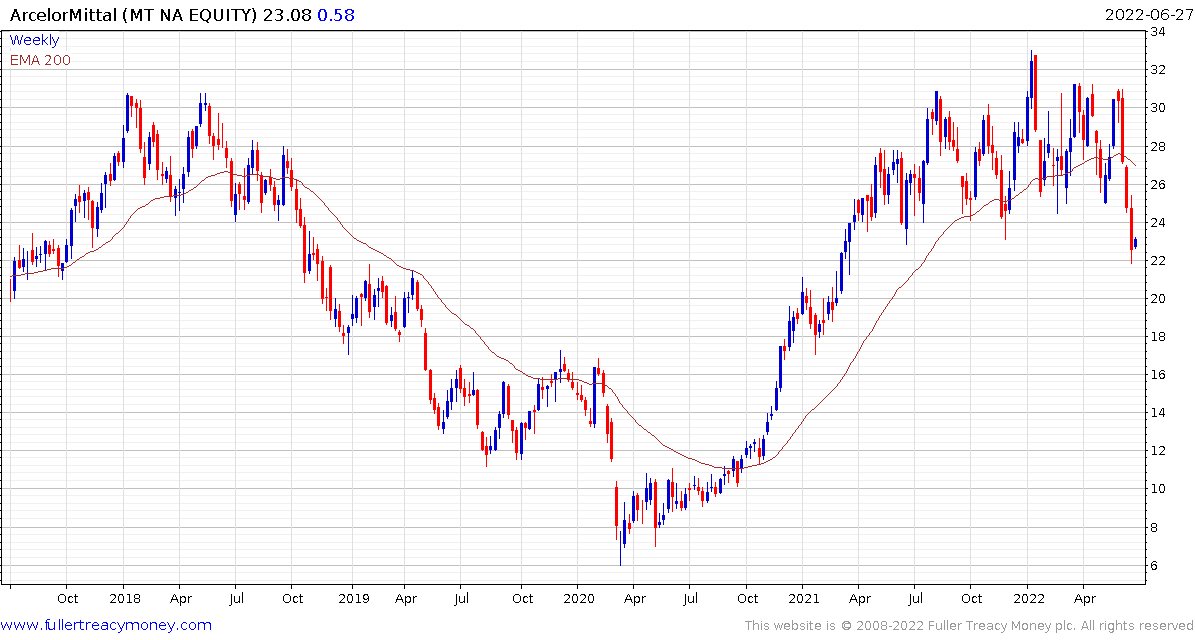Click the 2019 label on time axis

tap(351, 599)
